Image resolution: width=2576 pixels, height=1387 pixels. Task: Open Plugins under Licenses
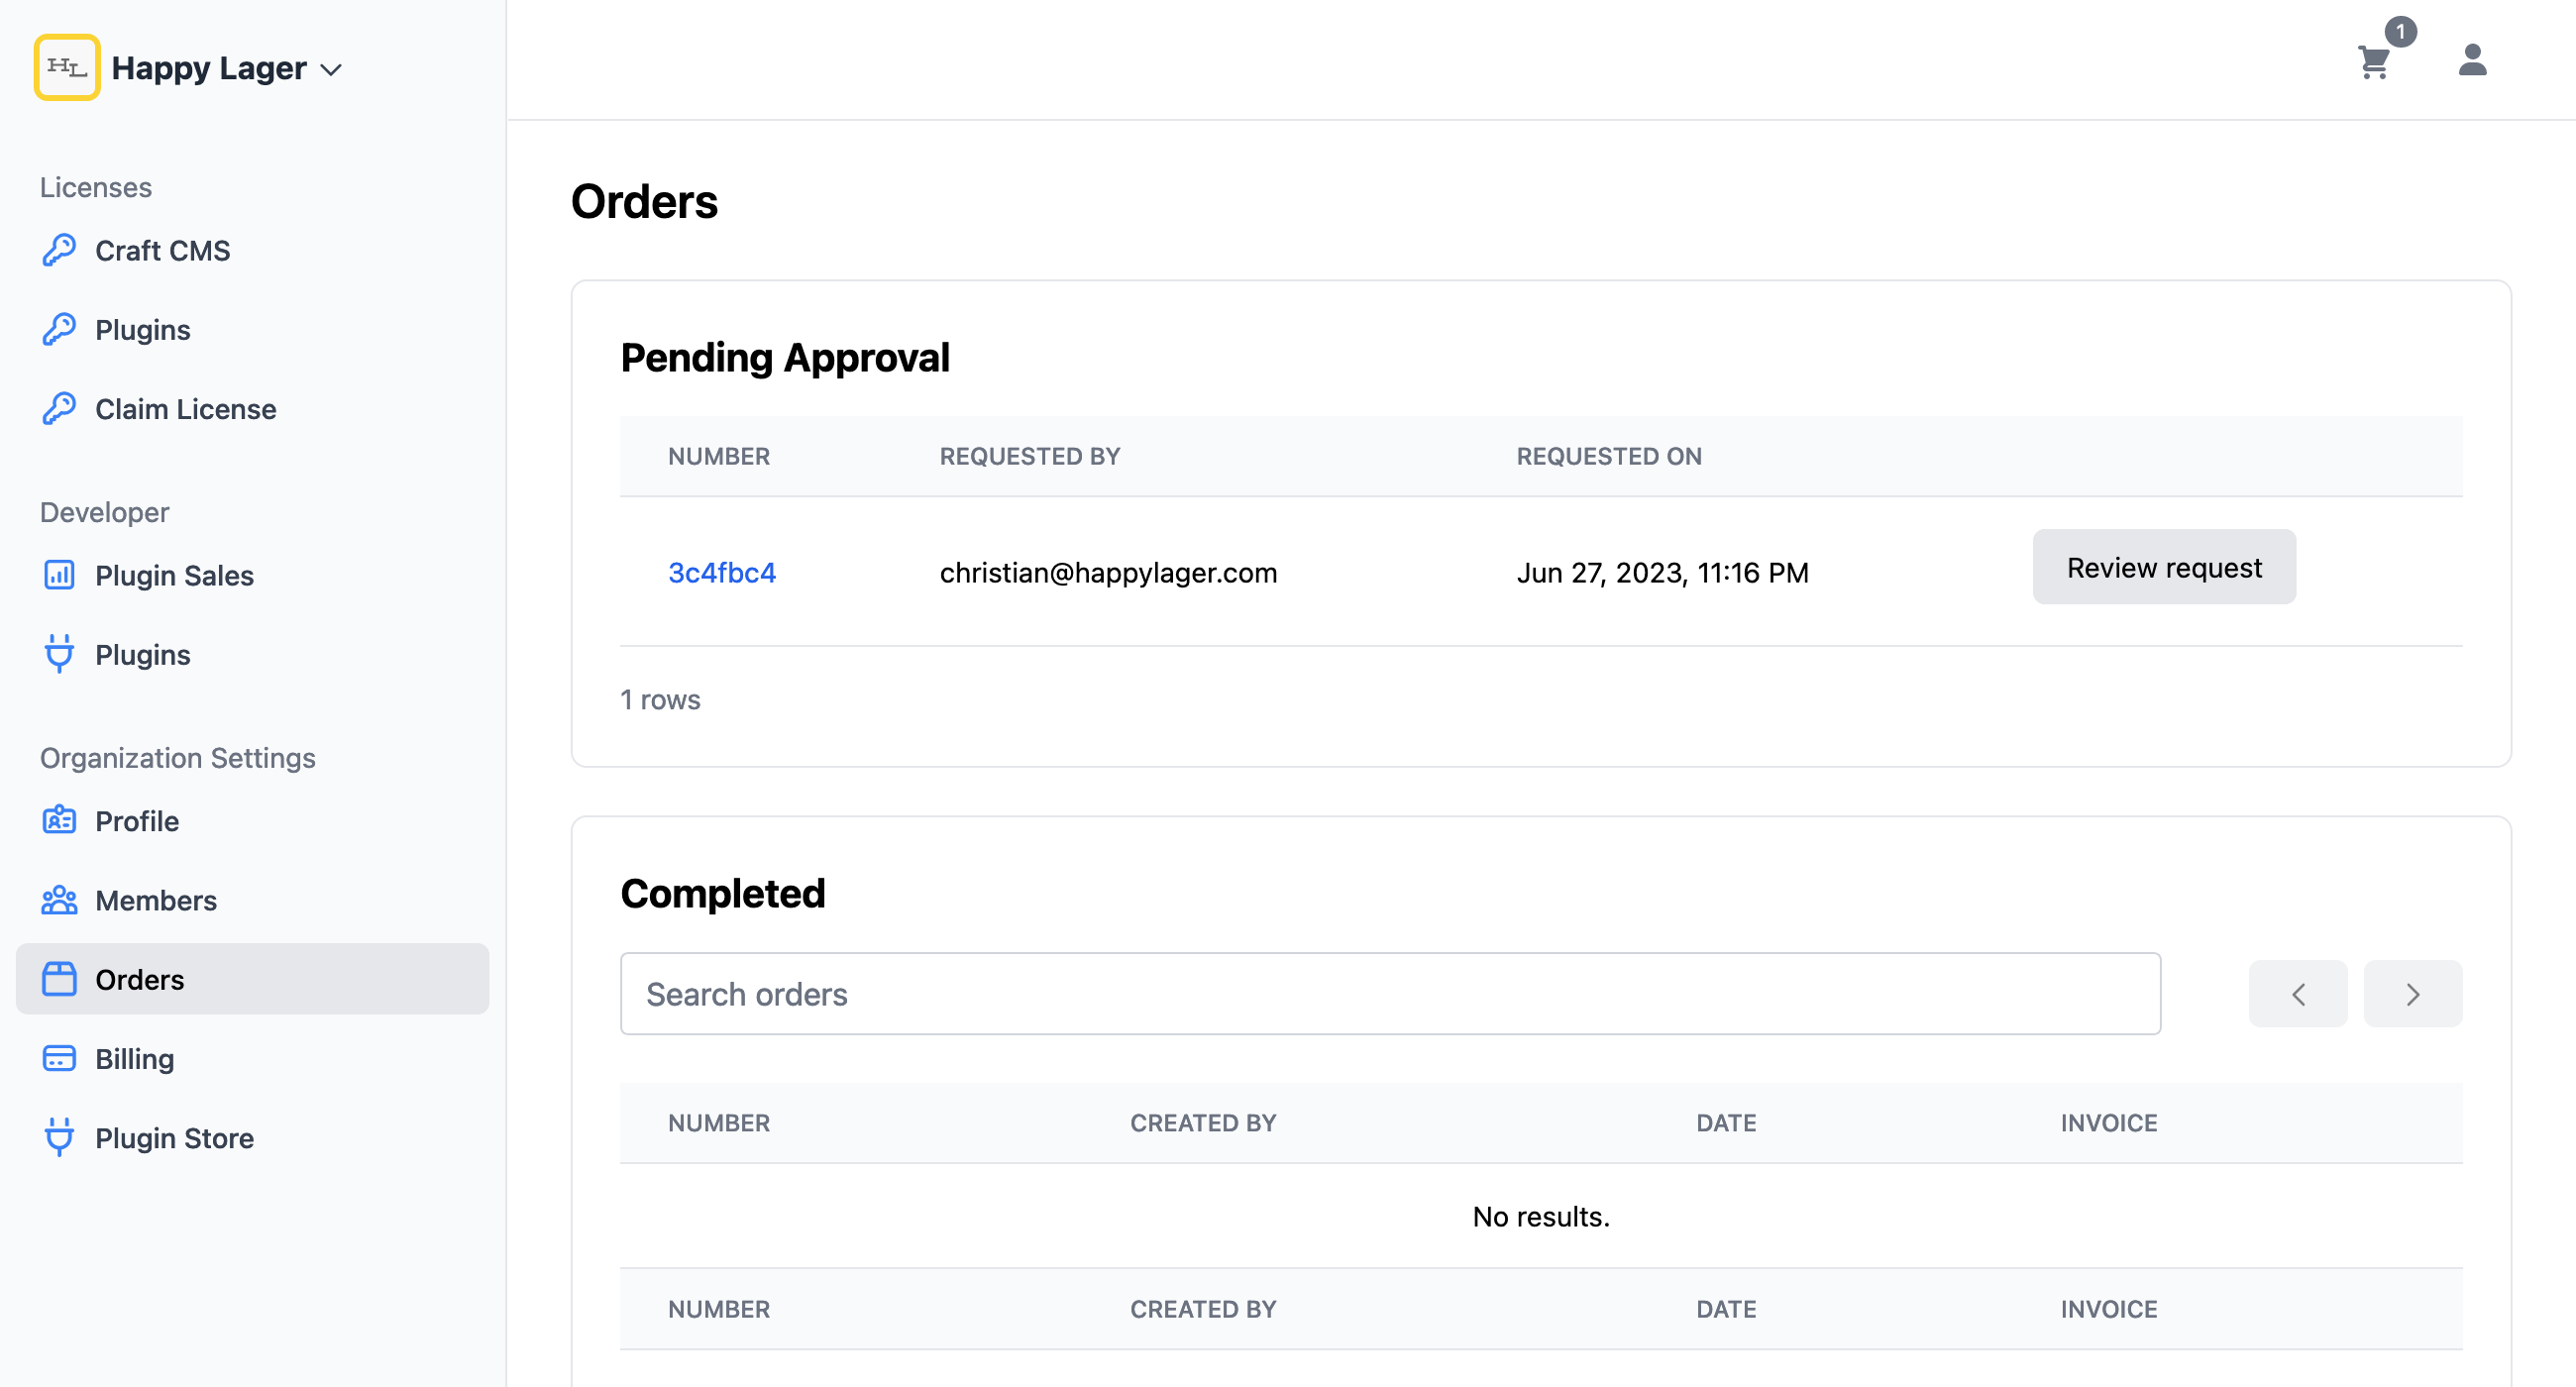point(252,329)
